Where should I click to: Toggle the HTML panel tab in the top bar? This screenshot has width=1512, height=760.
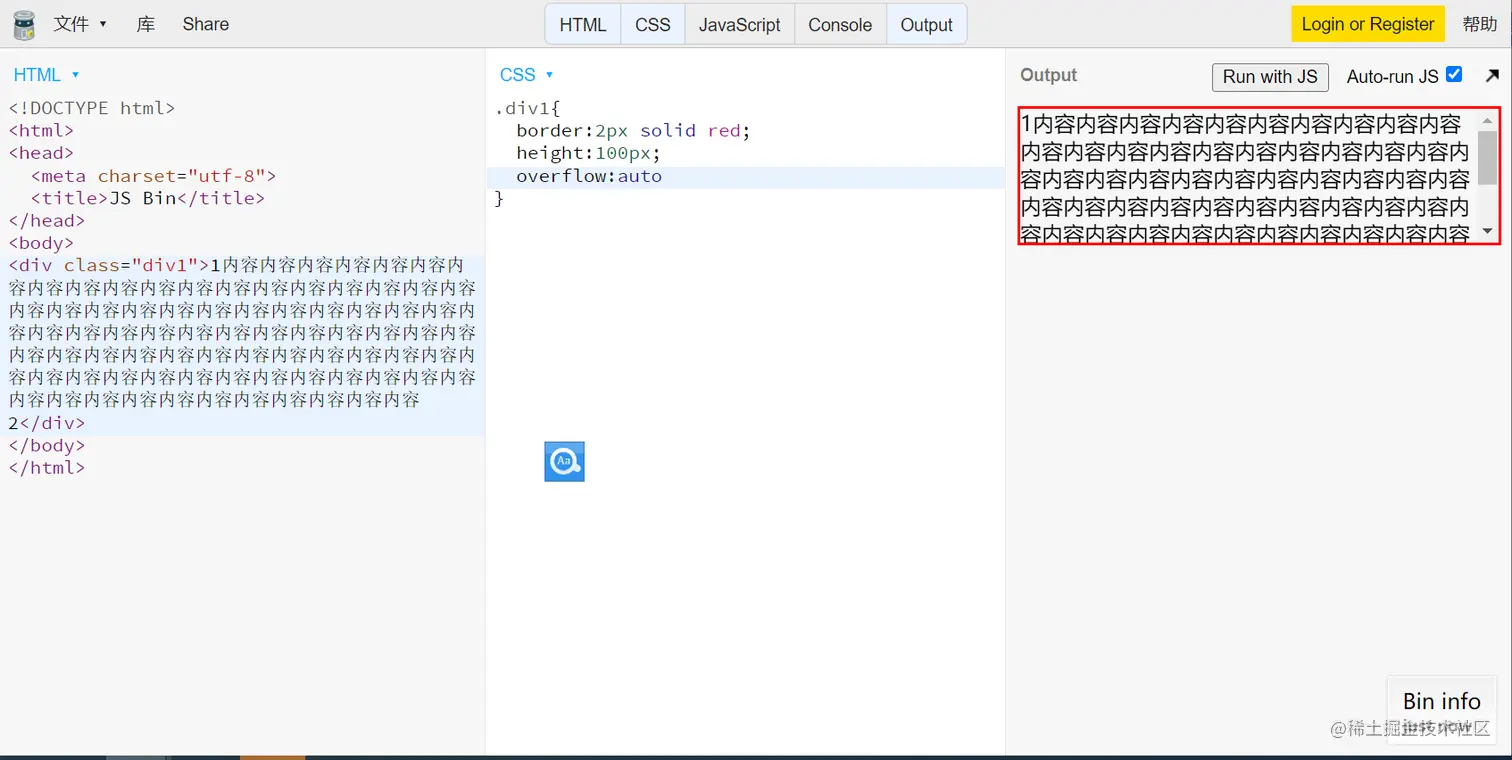[x=583, y=25]
